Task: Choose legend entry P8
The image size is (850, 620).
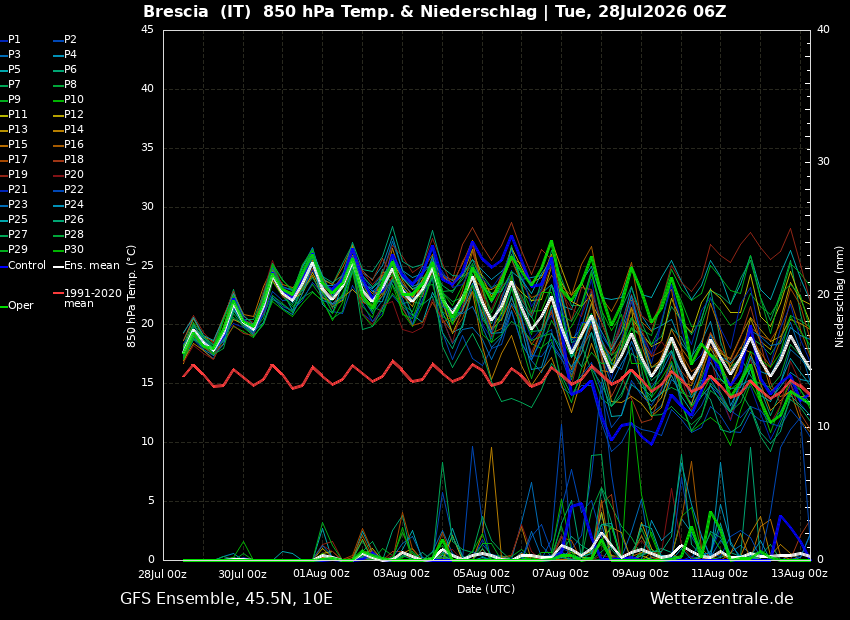Action: tap(70, 85)
